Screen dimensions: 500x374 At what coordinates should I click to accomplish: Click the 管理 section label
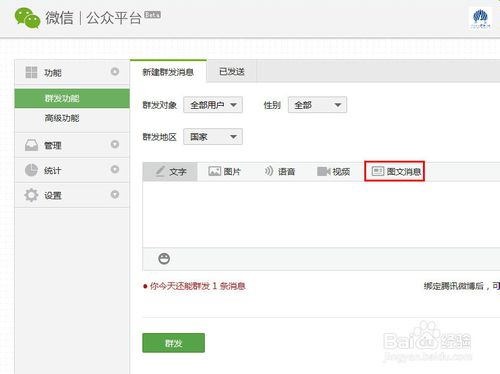click(x=53, y=146)
